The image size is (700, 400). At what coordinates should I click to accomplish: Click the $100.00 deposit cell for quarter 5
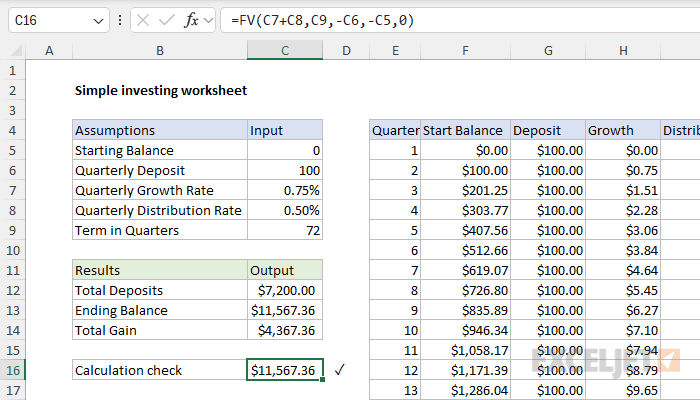coord(548,230)
